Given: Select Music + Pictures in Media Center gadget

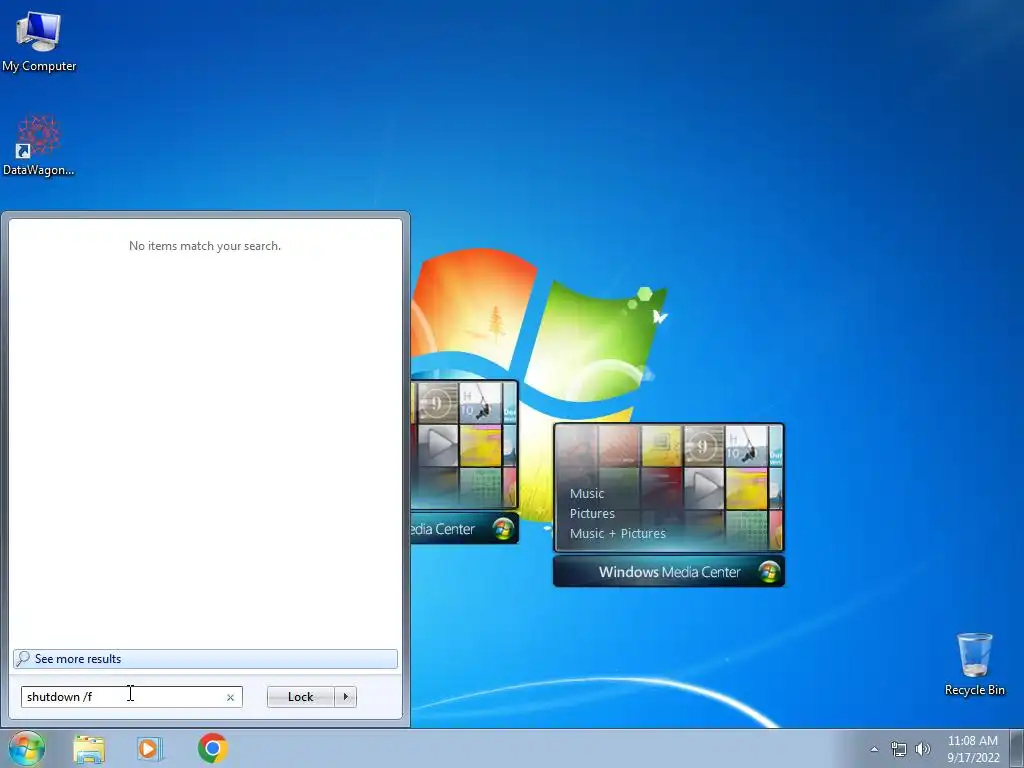Looking at the screenshot, I should pyautogui.click(x=617, y=534).
